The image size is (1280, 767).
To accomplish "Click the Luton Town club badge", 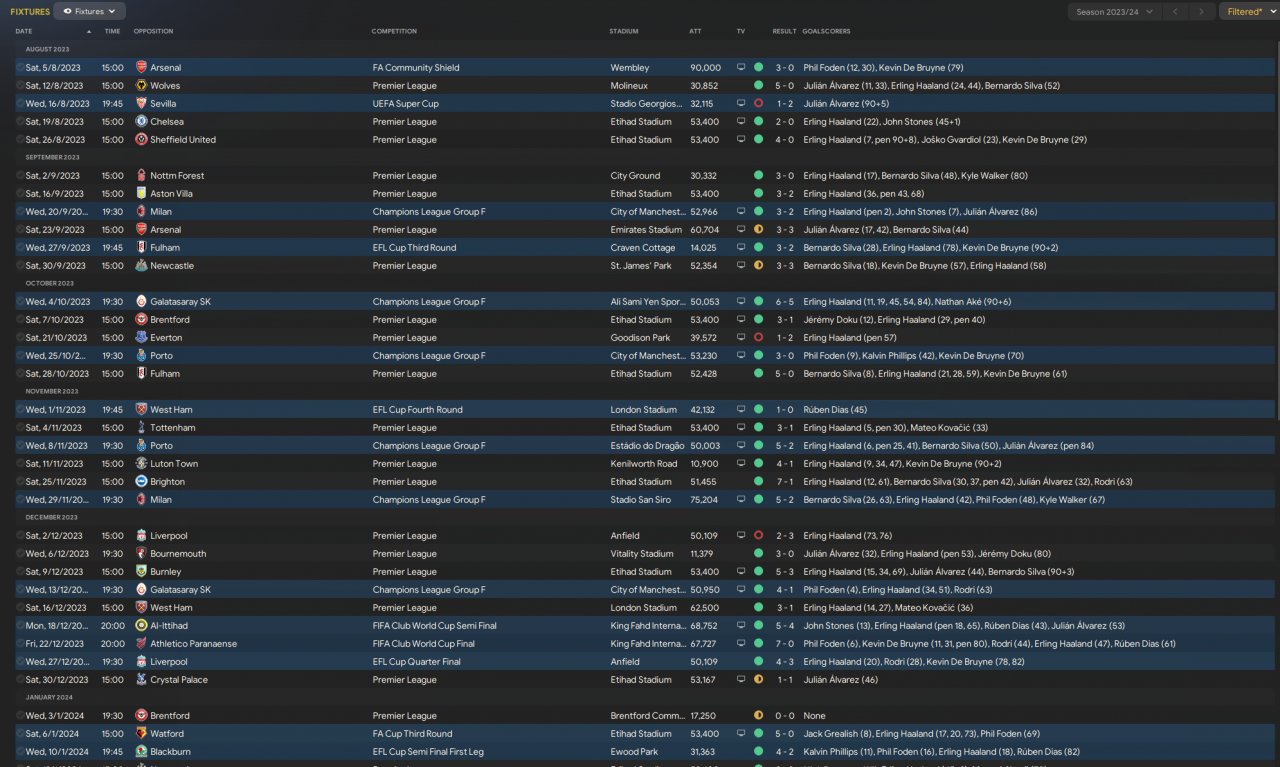I will click(141, 464).
